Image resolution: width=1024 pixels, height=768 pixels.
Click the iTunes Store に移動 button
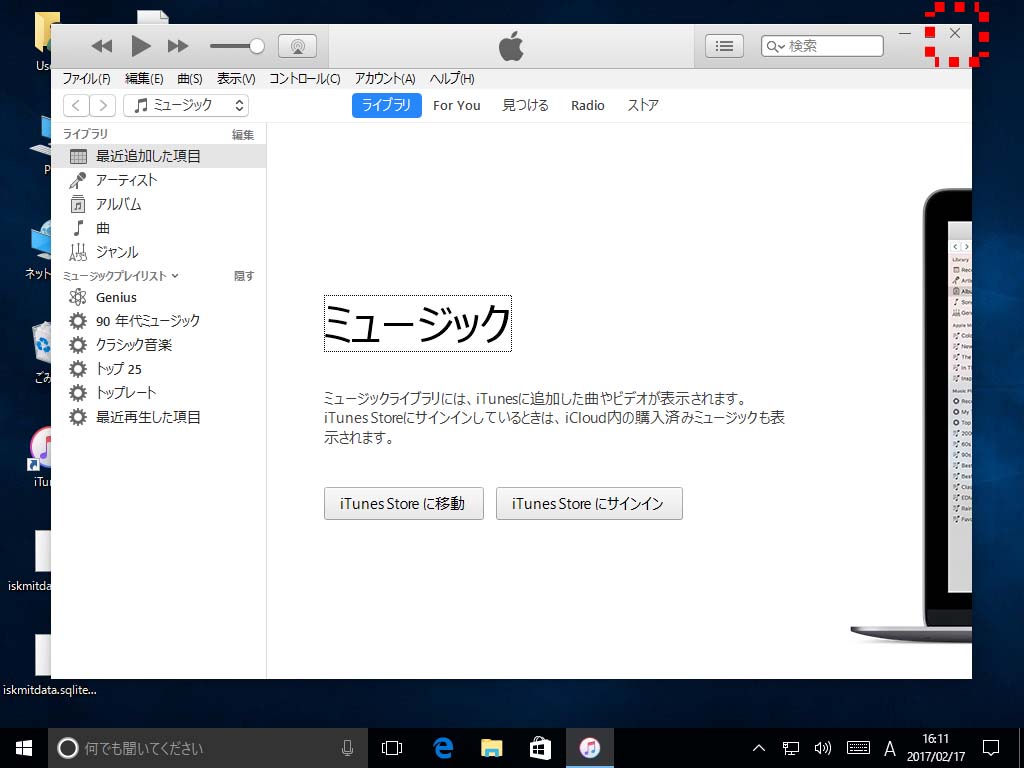pyautogui.click(x=403, y=504)
